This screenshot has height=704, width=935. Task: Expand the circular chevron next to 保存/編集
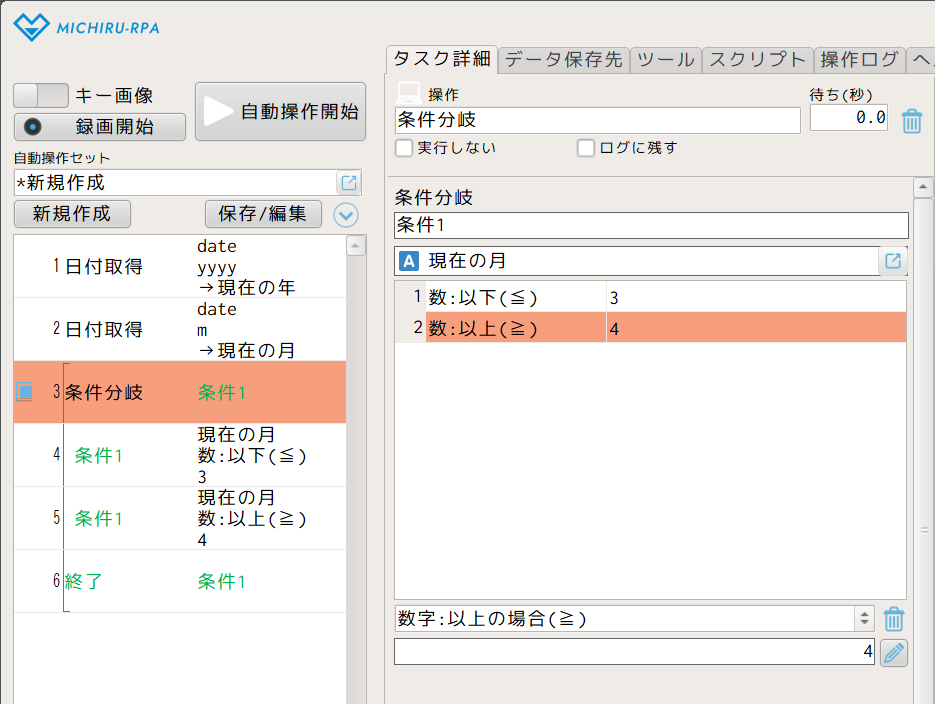point(345,214)
